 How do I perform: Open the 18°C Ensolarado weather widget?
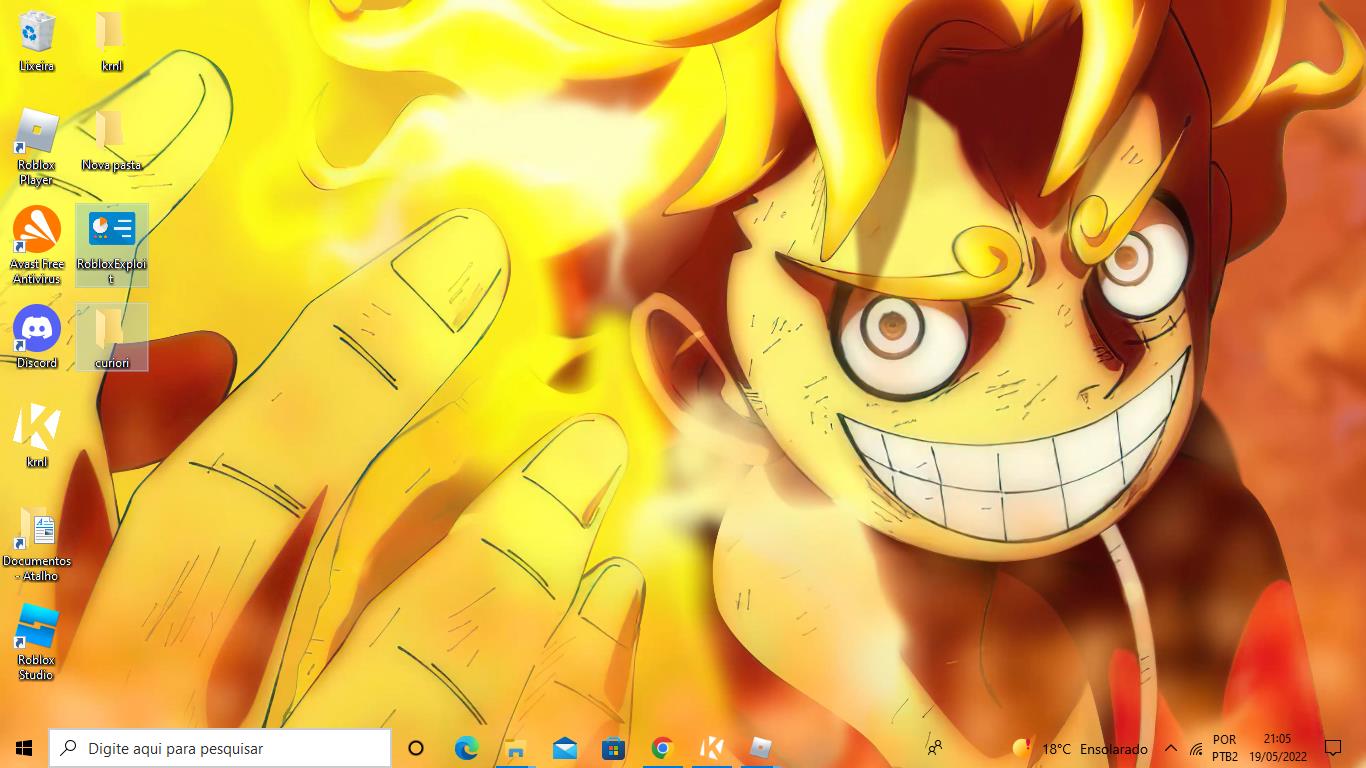coord(1080,748)
